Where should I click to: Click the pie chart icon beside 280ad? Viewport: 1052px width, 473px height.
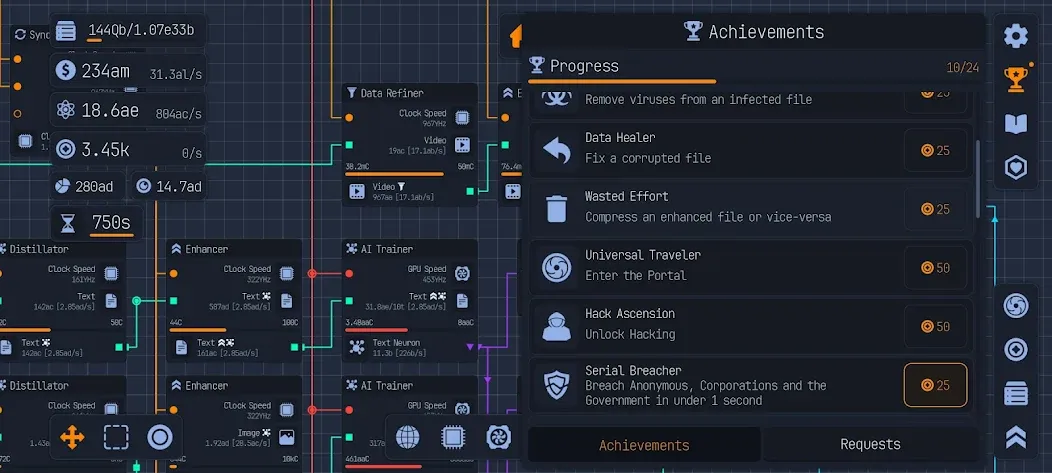62,186
